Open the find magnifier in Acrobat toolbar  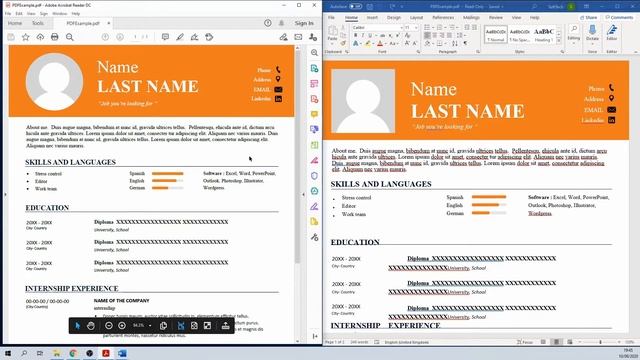(70, 37)
